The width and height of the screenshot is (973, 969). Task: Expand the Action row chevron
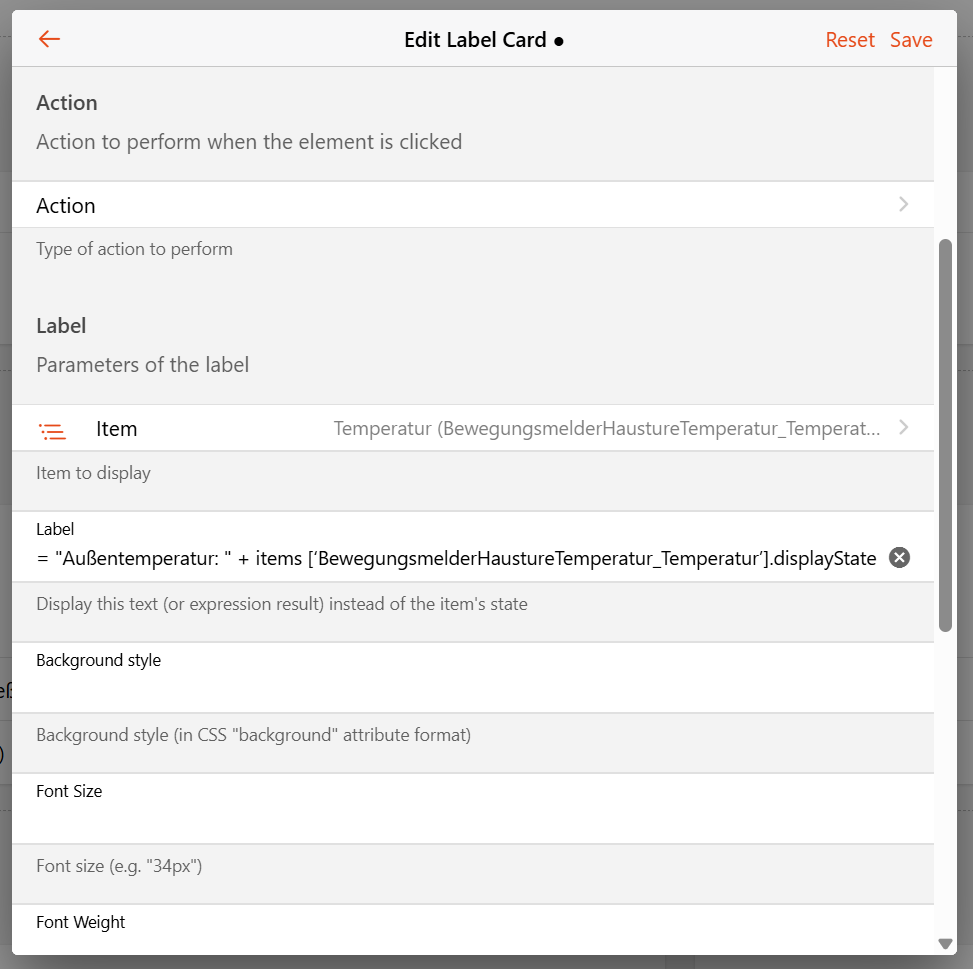pyautogui.click(x=903, y=205)
